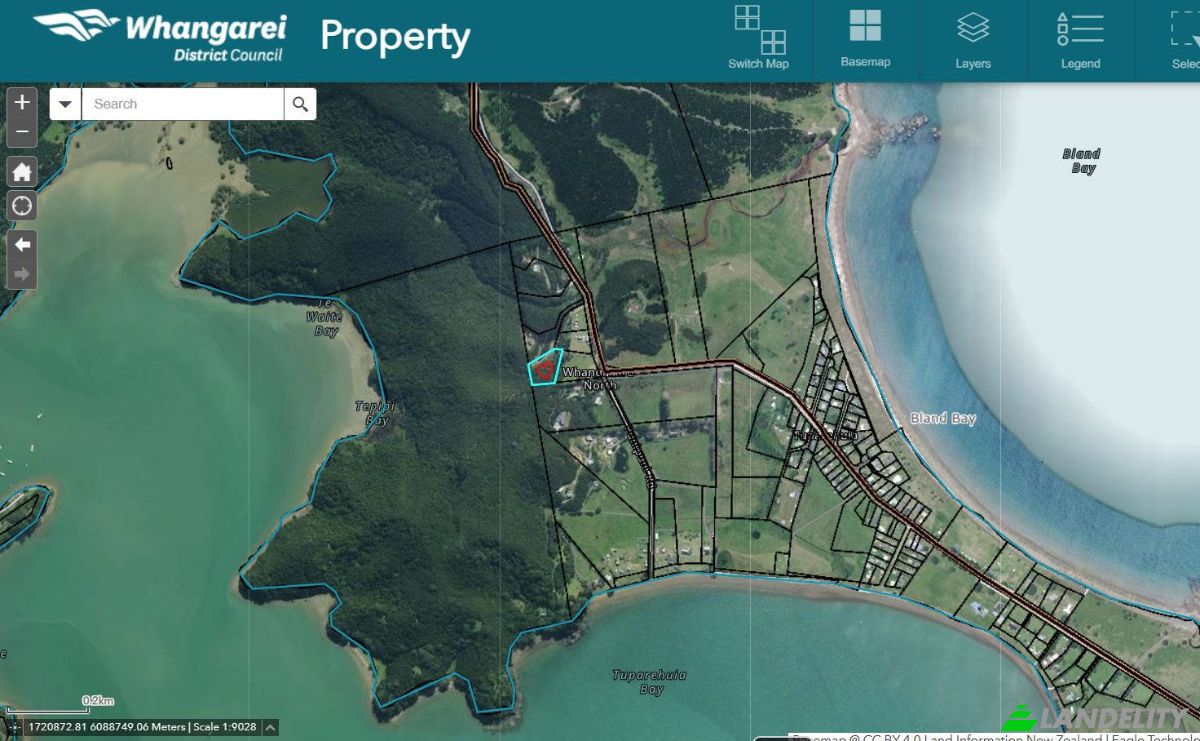Click the Landelity logo in map corner
Image resolution: width=1200 pixels, height=741 pixels.
[1100, 719]
